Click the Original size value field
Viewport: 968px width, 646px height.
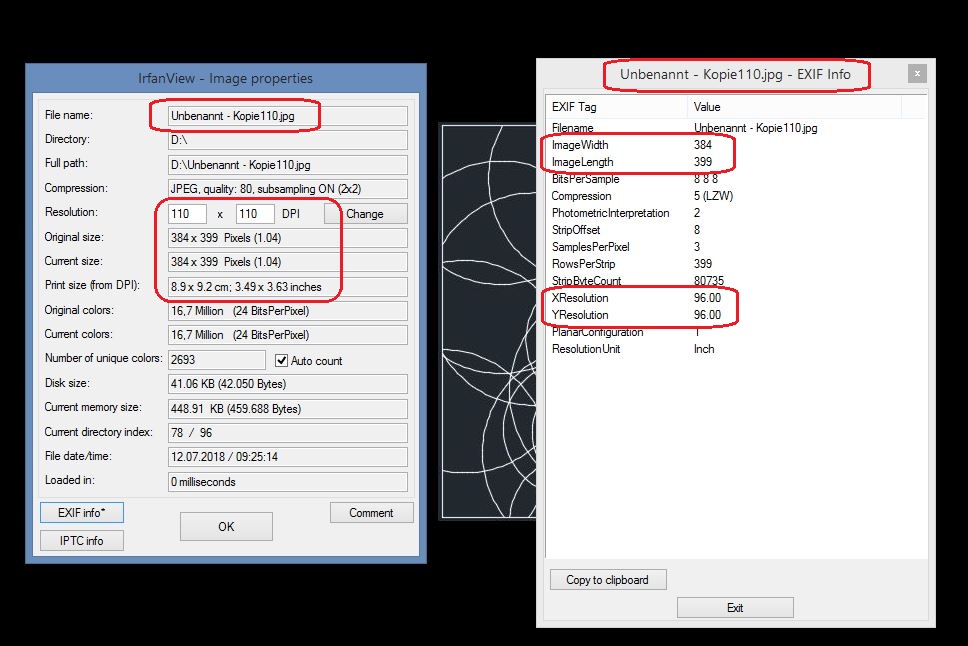288,238
